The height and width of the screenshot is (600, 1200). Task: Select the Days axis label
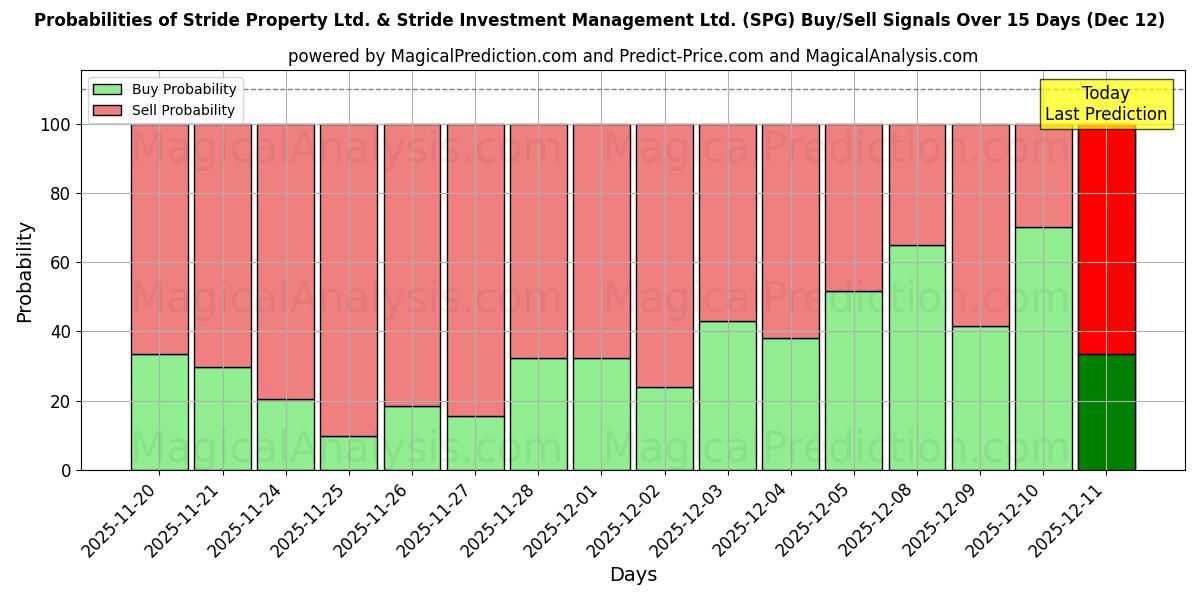coord(634,574)
